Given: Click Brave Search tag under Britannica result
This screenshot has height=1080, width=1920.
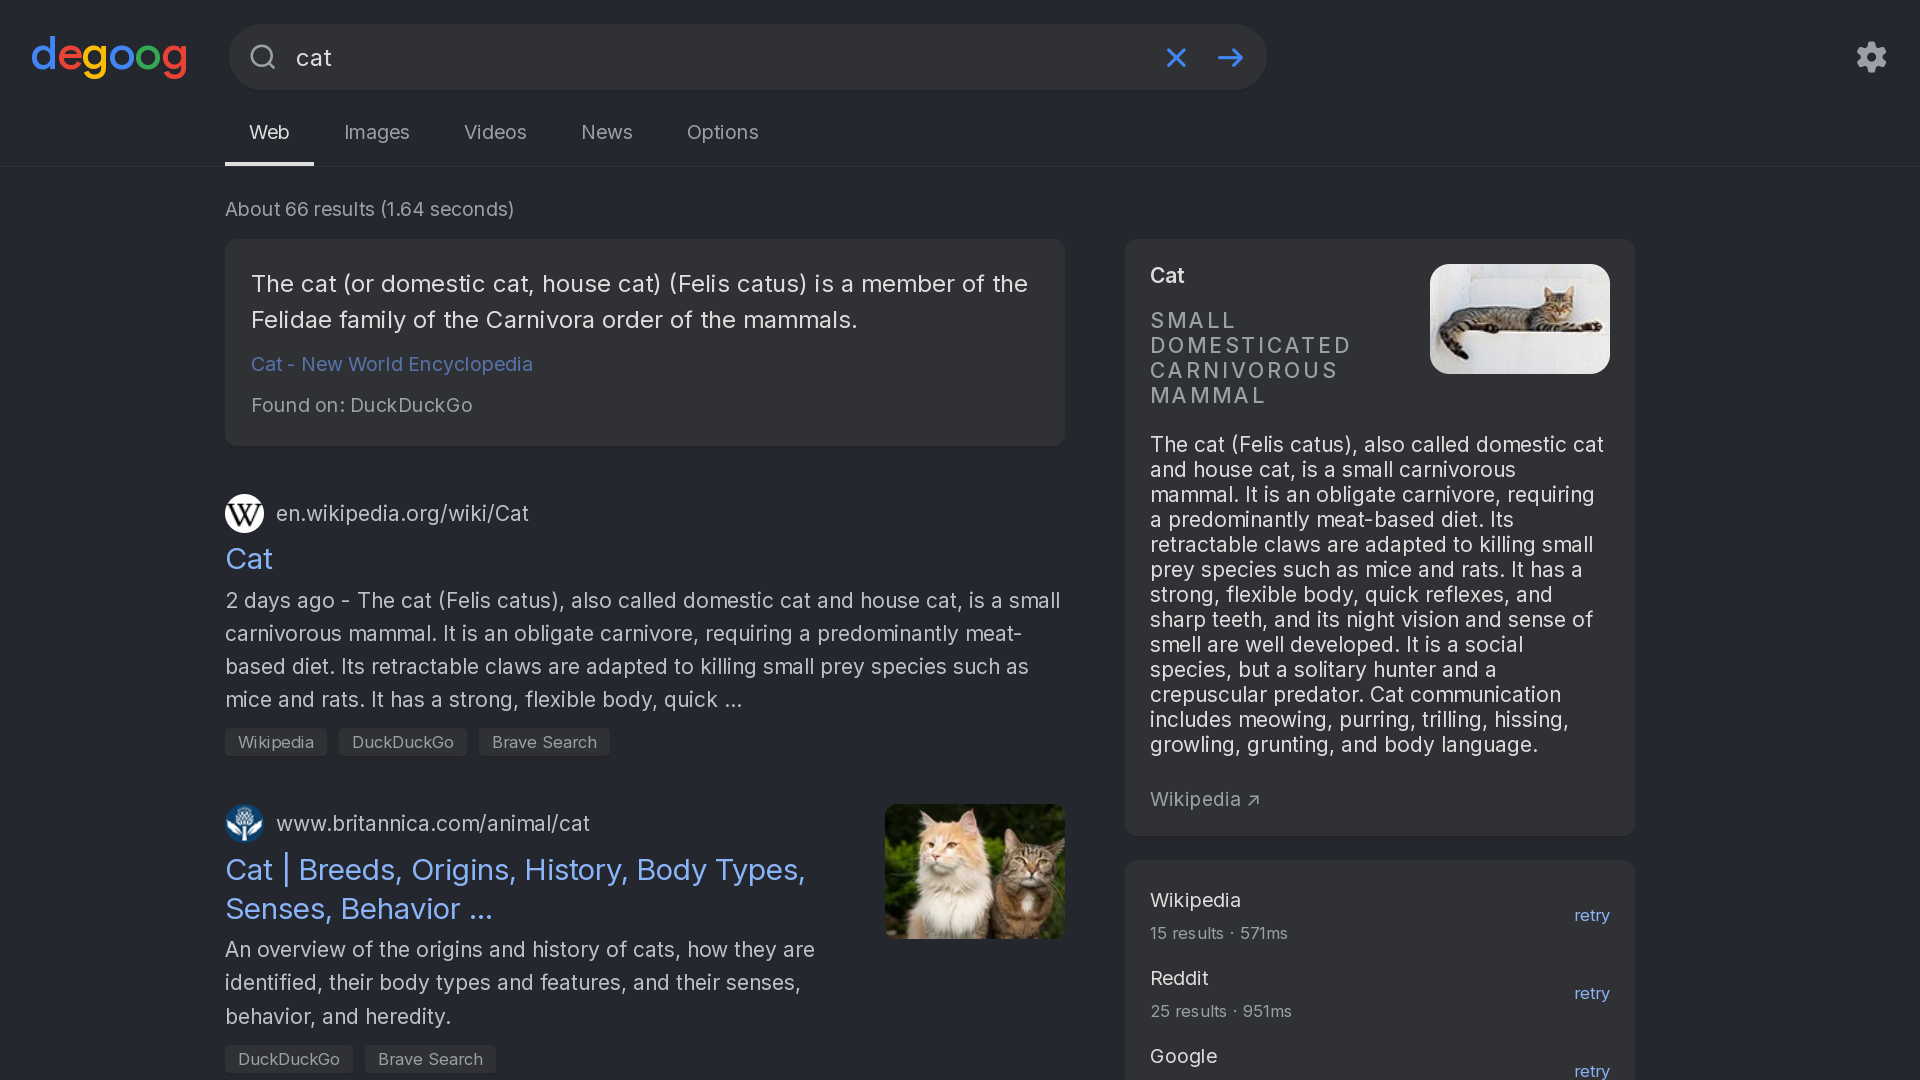Looking at the screenshot, I should click(430, 1059).
